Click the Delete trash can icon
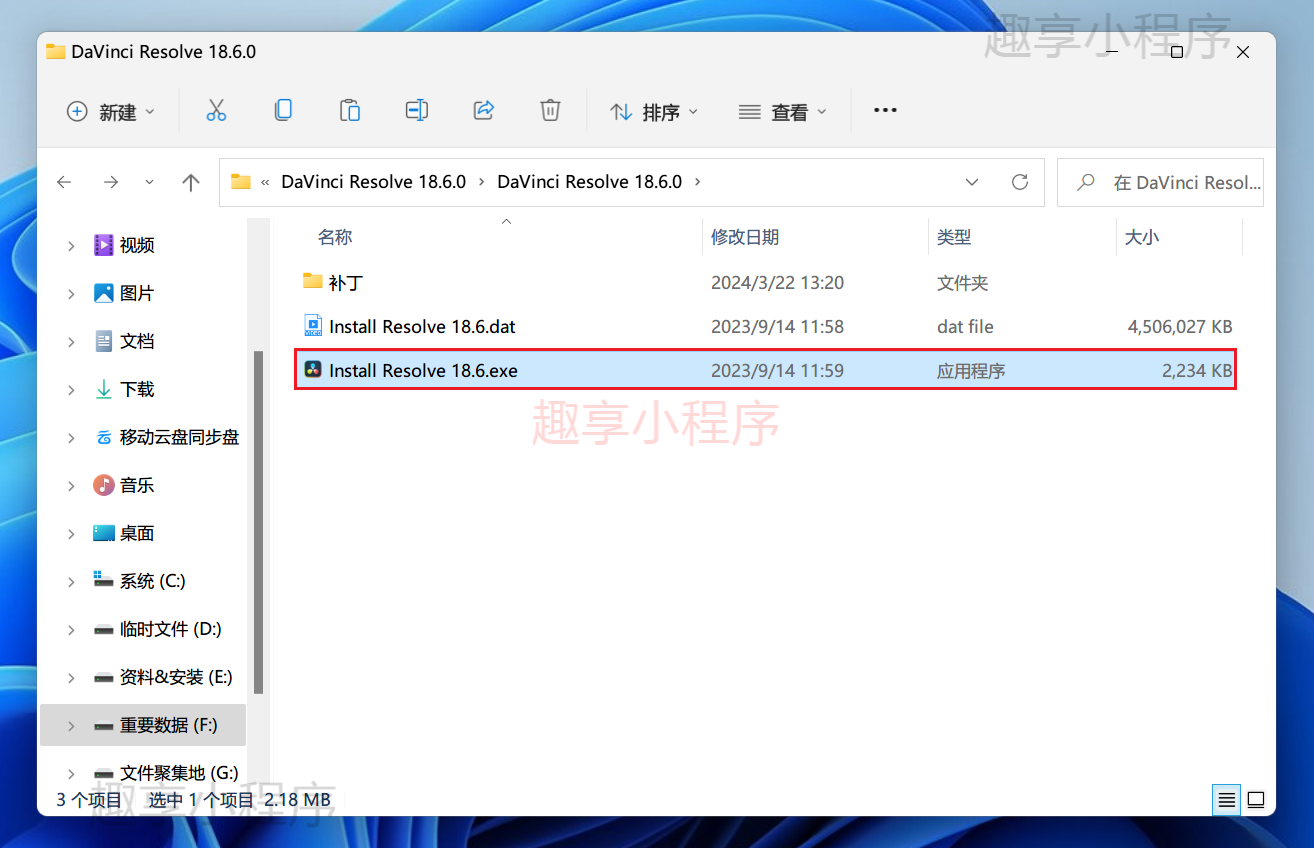Screen dimensions: 1314x848 point(550,111)
